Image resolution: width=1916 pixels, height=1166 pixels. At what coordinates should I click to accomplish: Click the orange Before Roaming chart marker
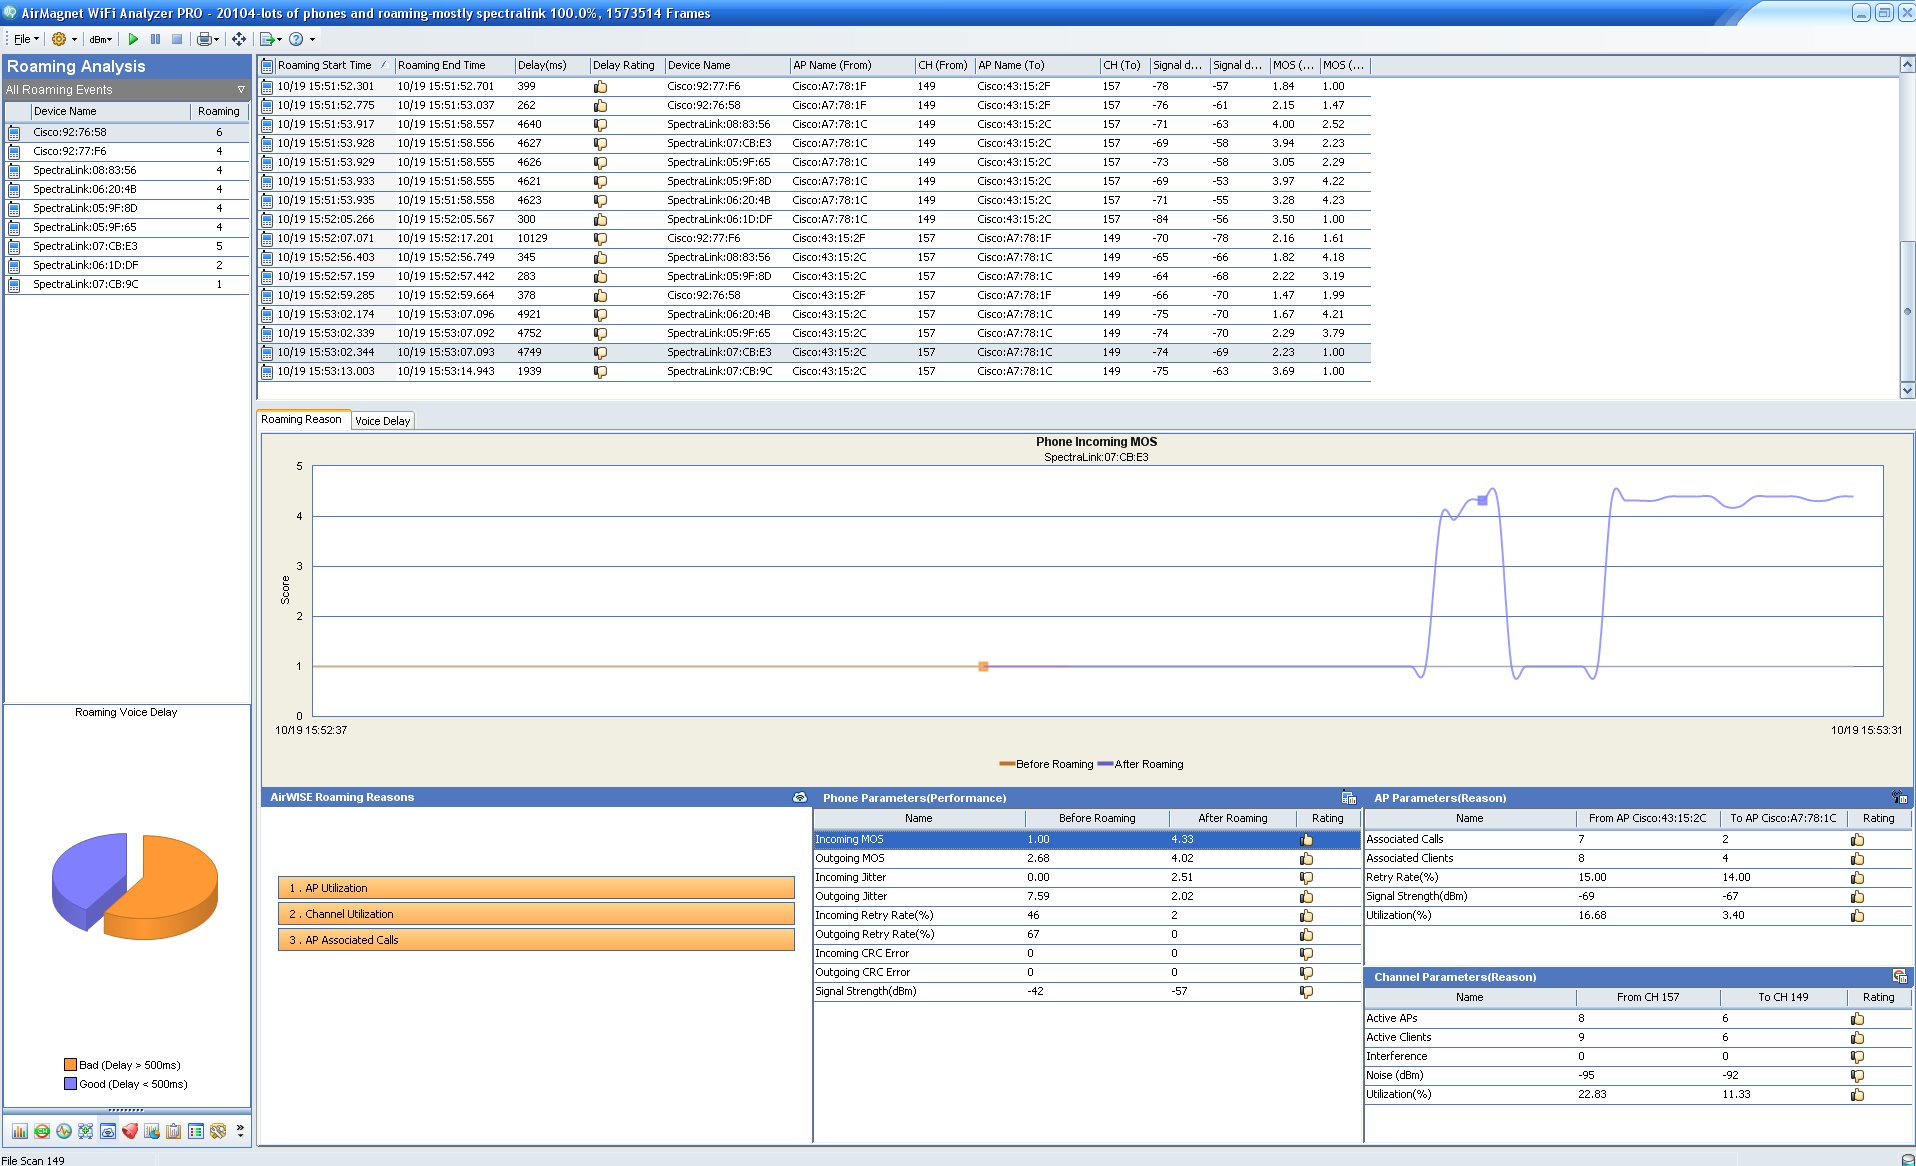coord(983,666)
